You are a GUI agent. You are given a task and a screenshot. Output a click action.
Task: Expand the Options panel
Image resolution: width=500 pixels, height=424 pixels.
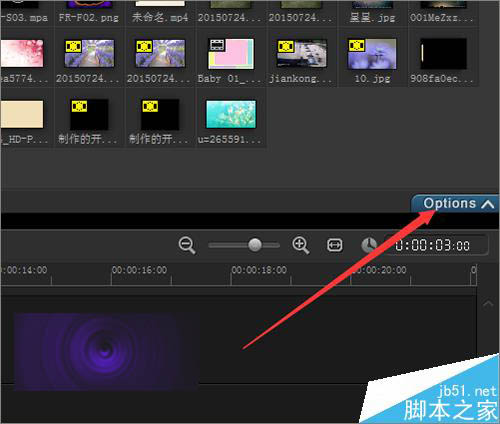coord(455,203)
